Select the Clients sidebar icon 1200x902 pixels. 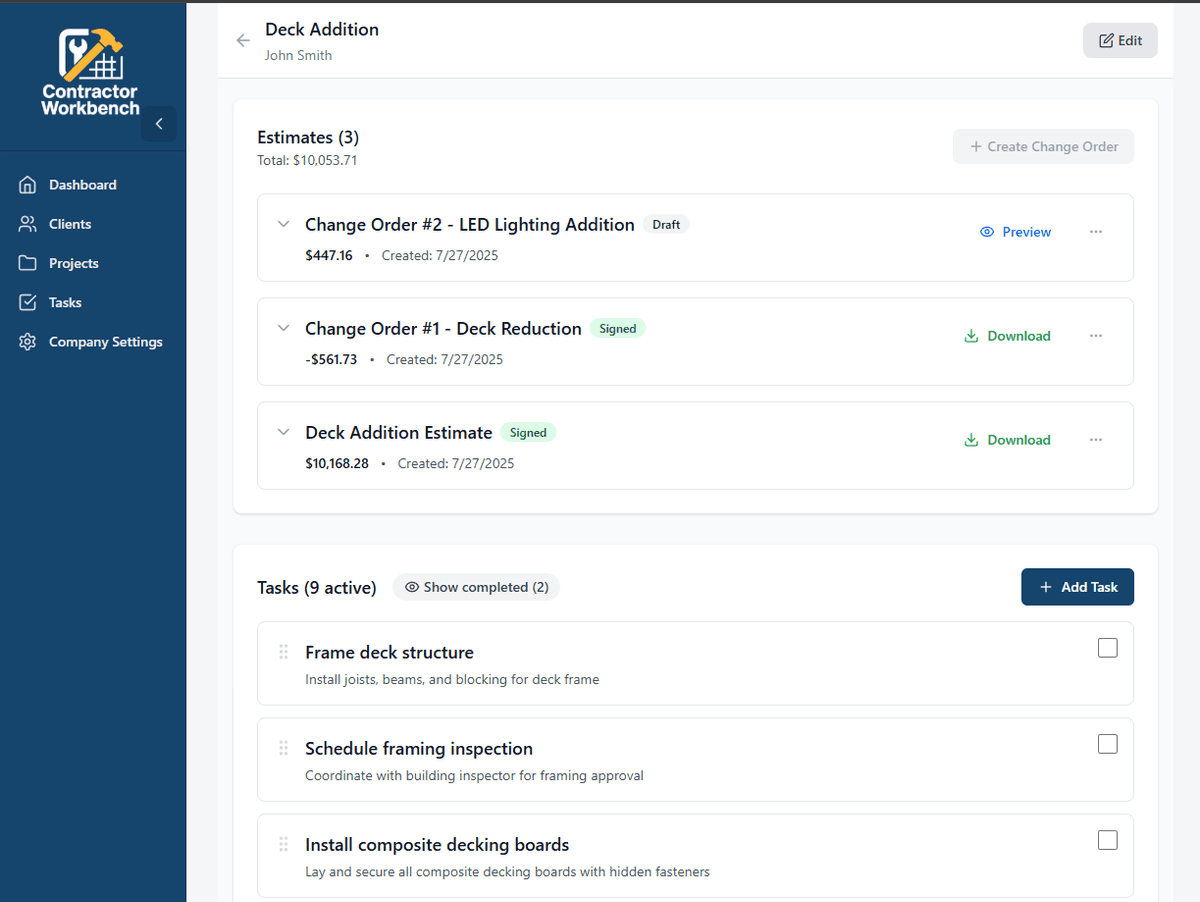tap(28, 223)
